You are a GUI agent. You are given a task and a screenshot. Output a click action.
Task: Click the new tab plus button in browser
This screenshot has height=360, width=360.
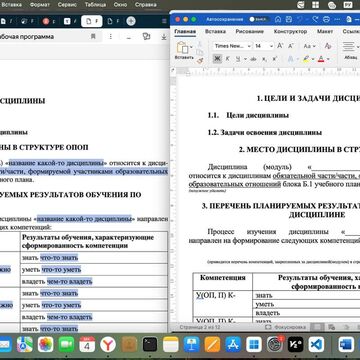pos(131,21)
